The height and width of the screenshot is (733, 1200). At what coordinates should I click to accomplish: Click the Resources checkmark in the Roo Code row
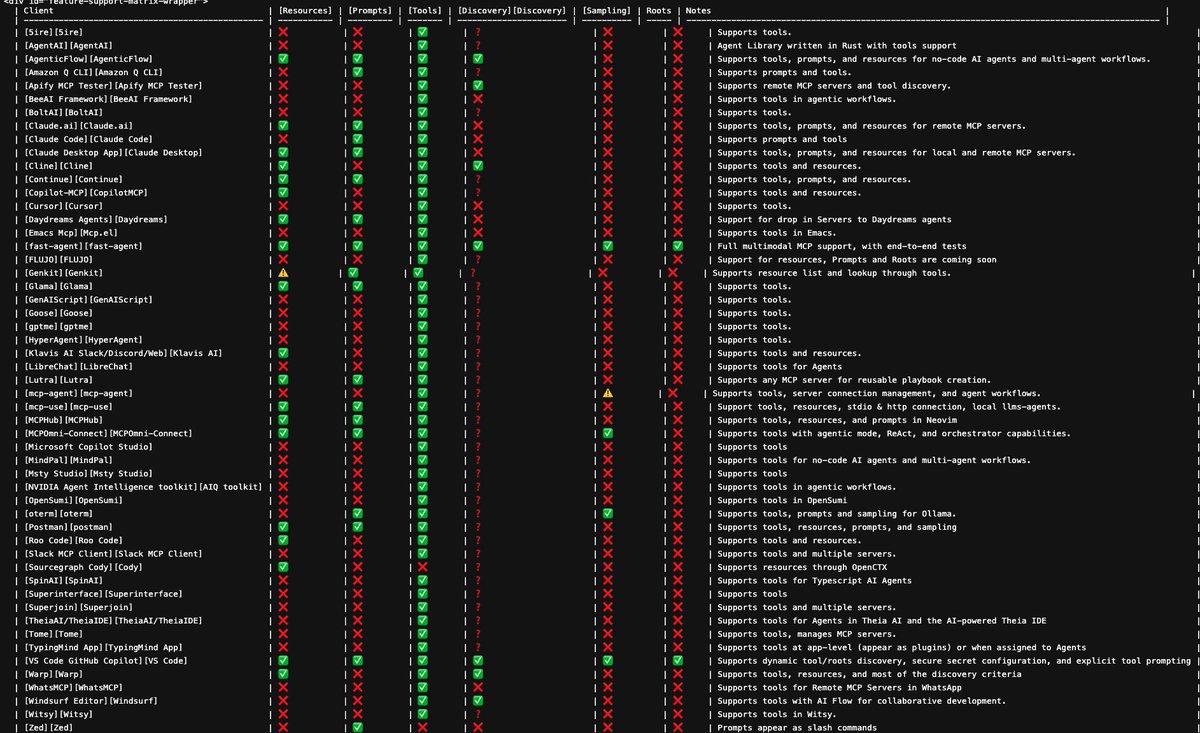click(283, 540)
